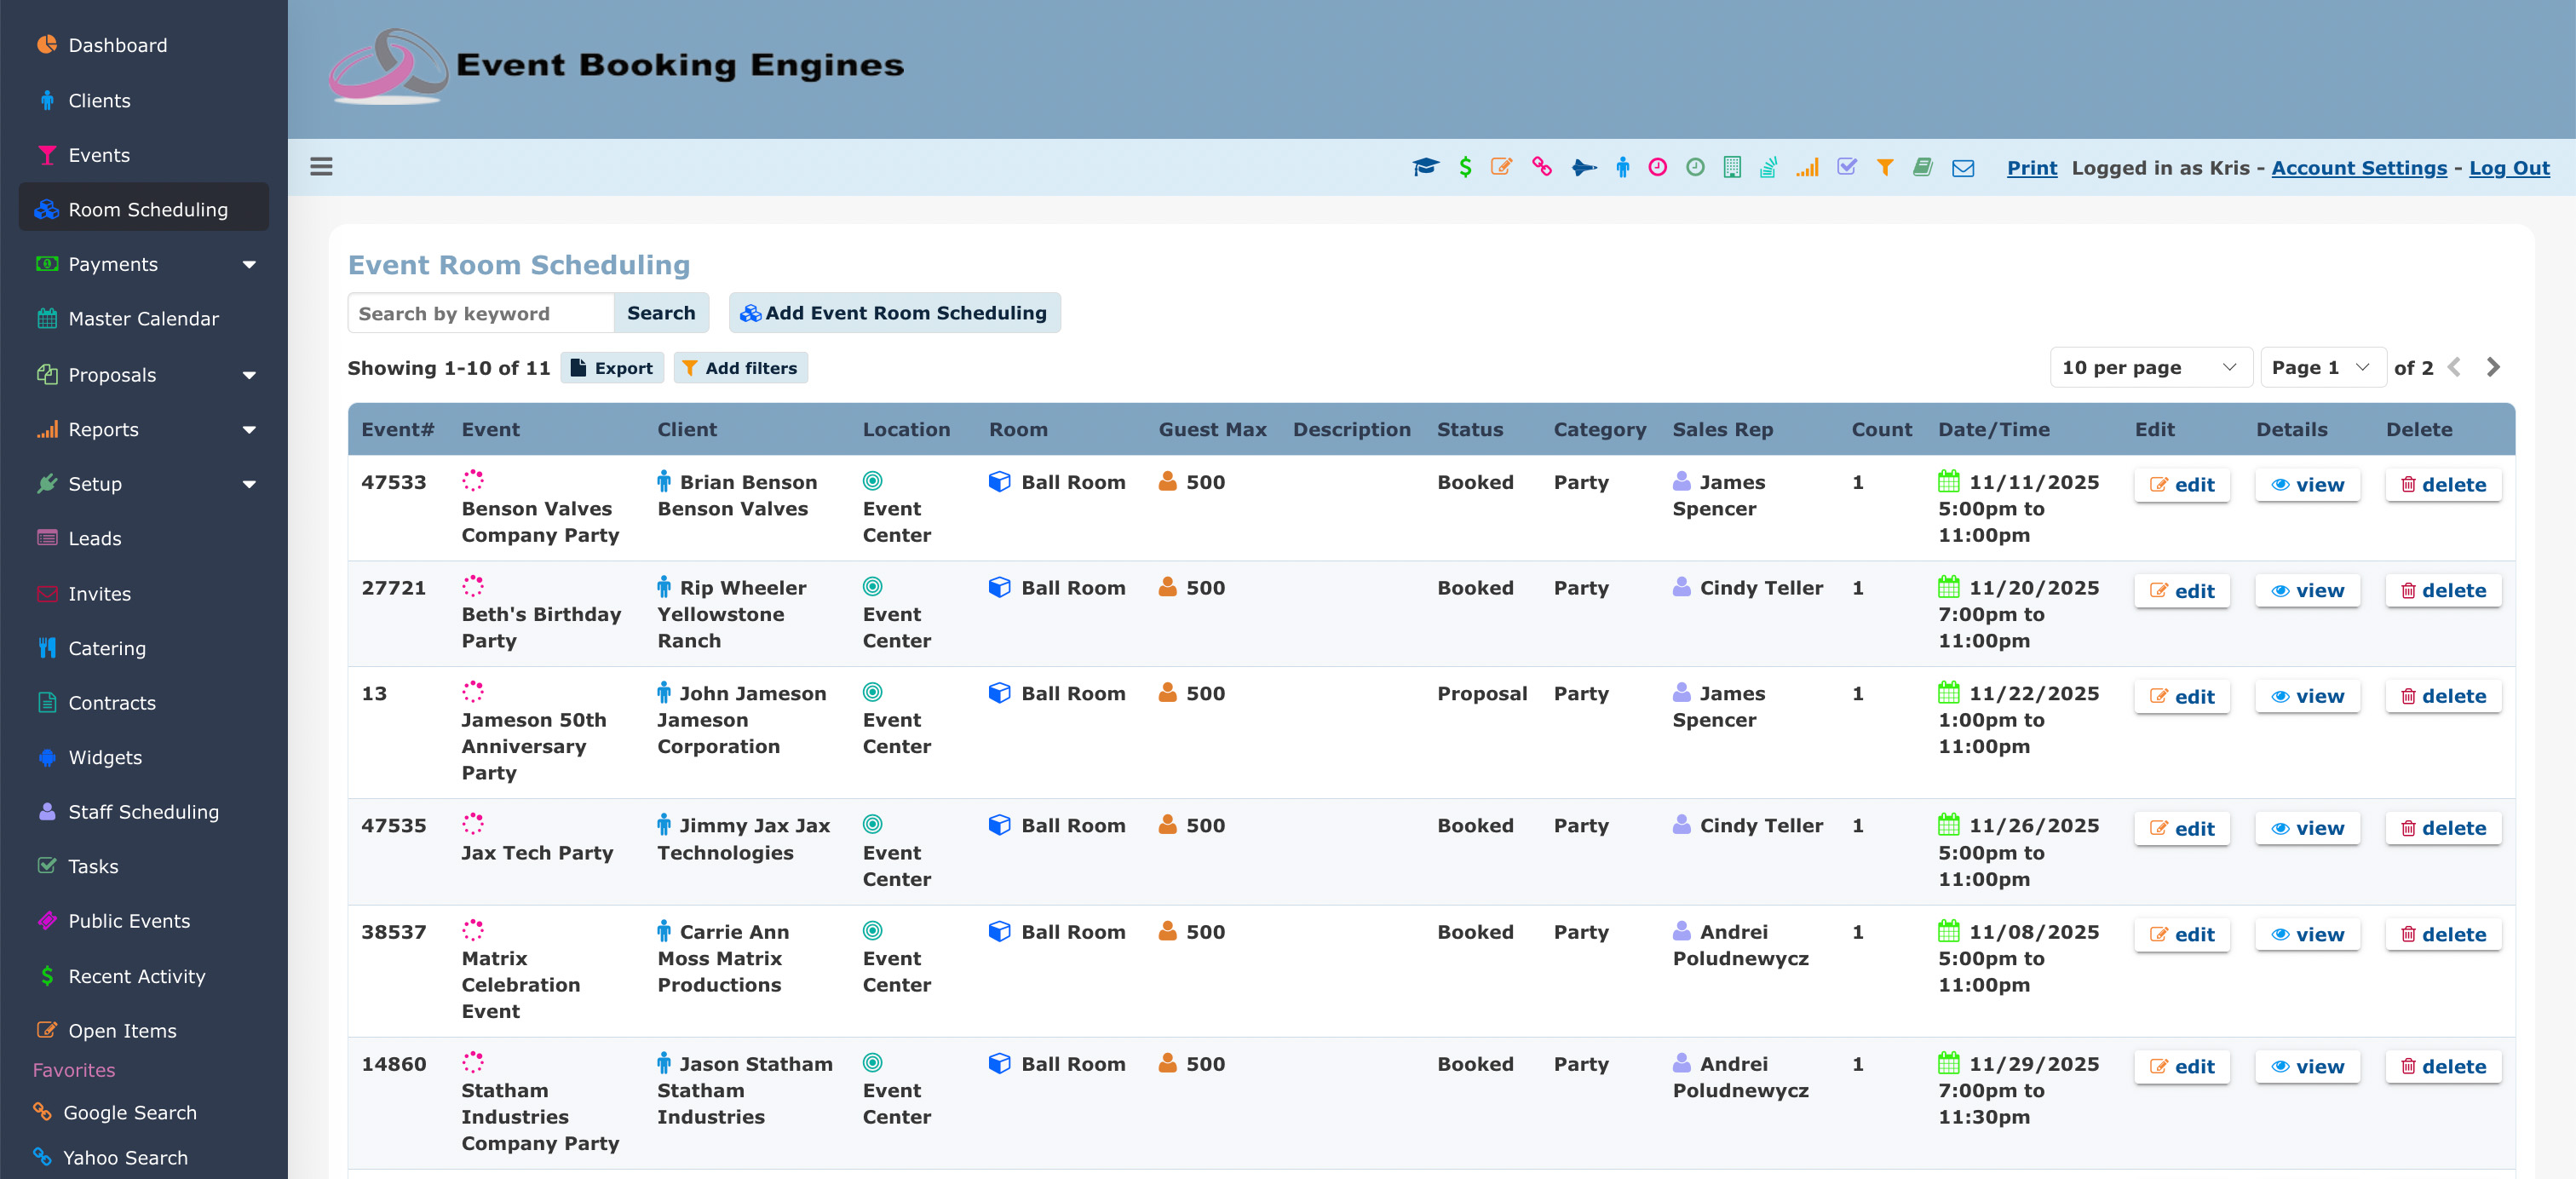2576x1179 pixels.
Task: Click the green book toolbar icon
Action: point(1922,167)
